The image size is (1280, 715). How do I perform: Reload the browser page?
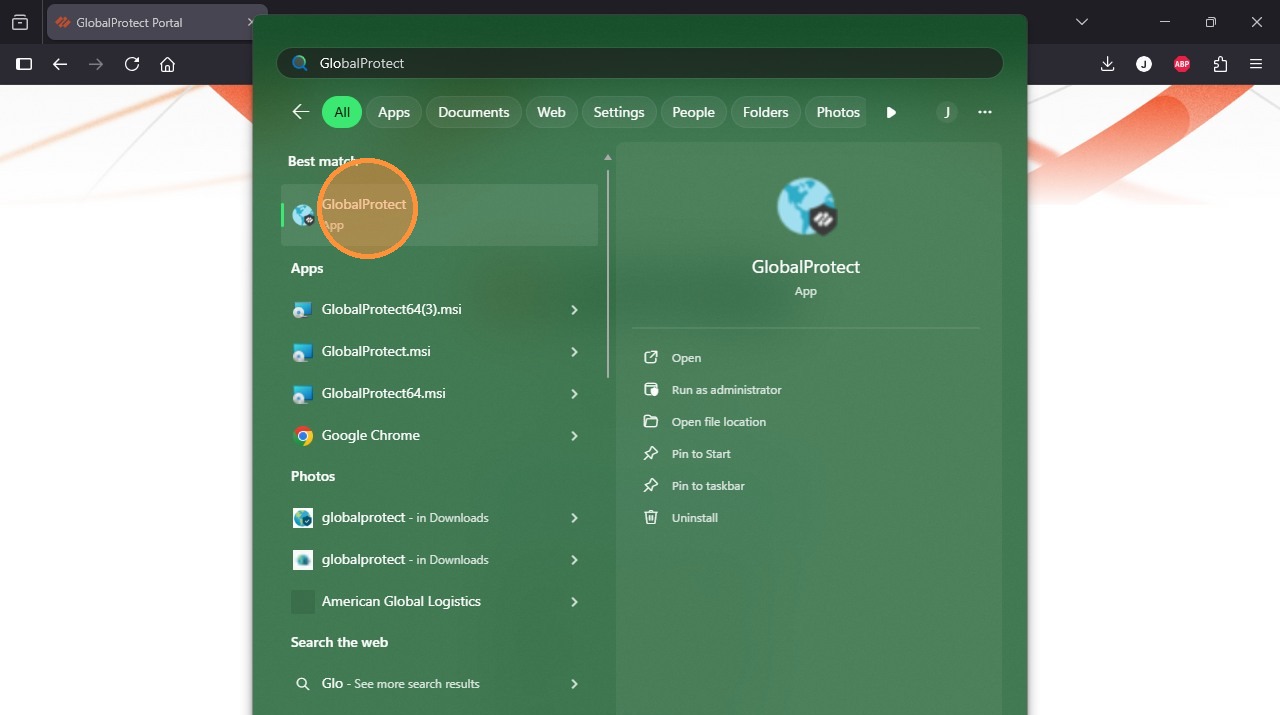(132, 64)
